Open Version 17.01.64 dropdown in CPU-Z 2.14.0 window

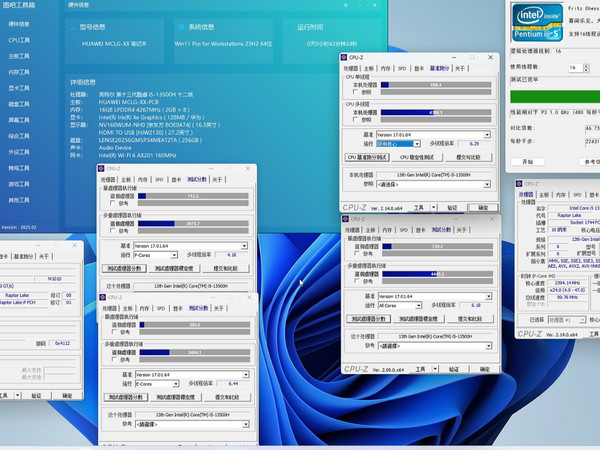tap(433, 135)
